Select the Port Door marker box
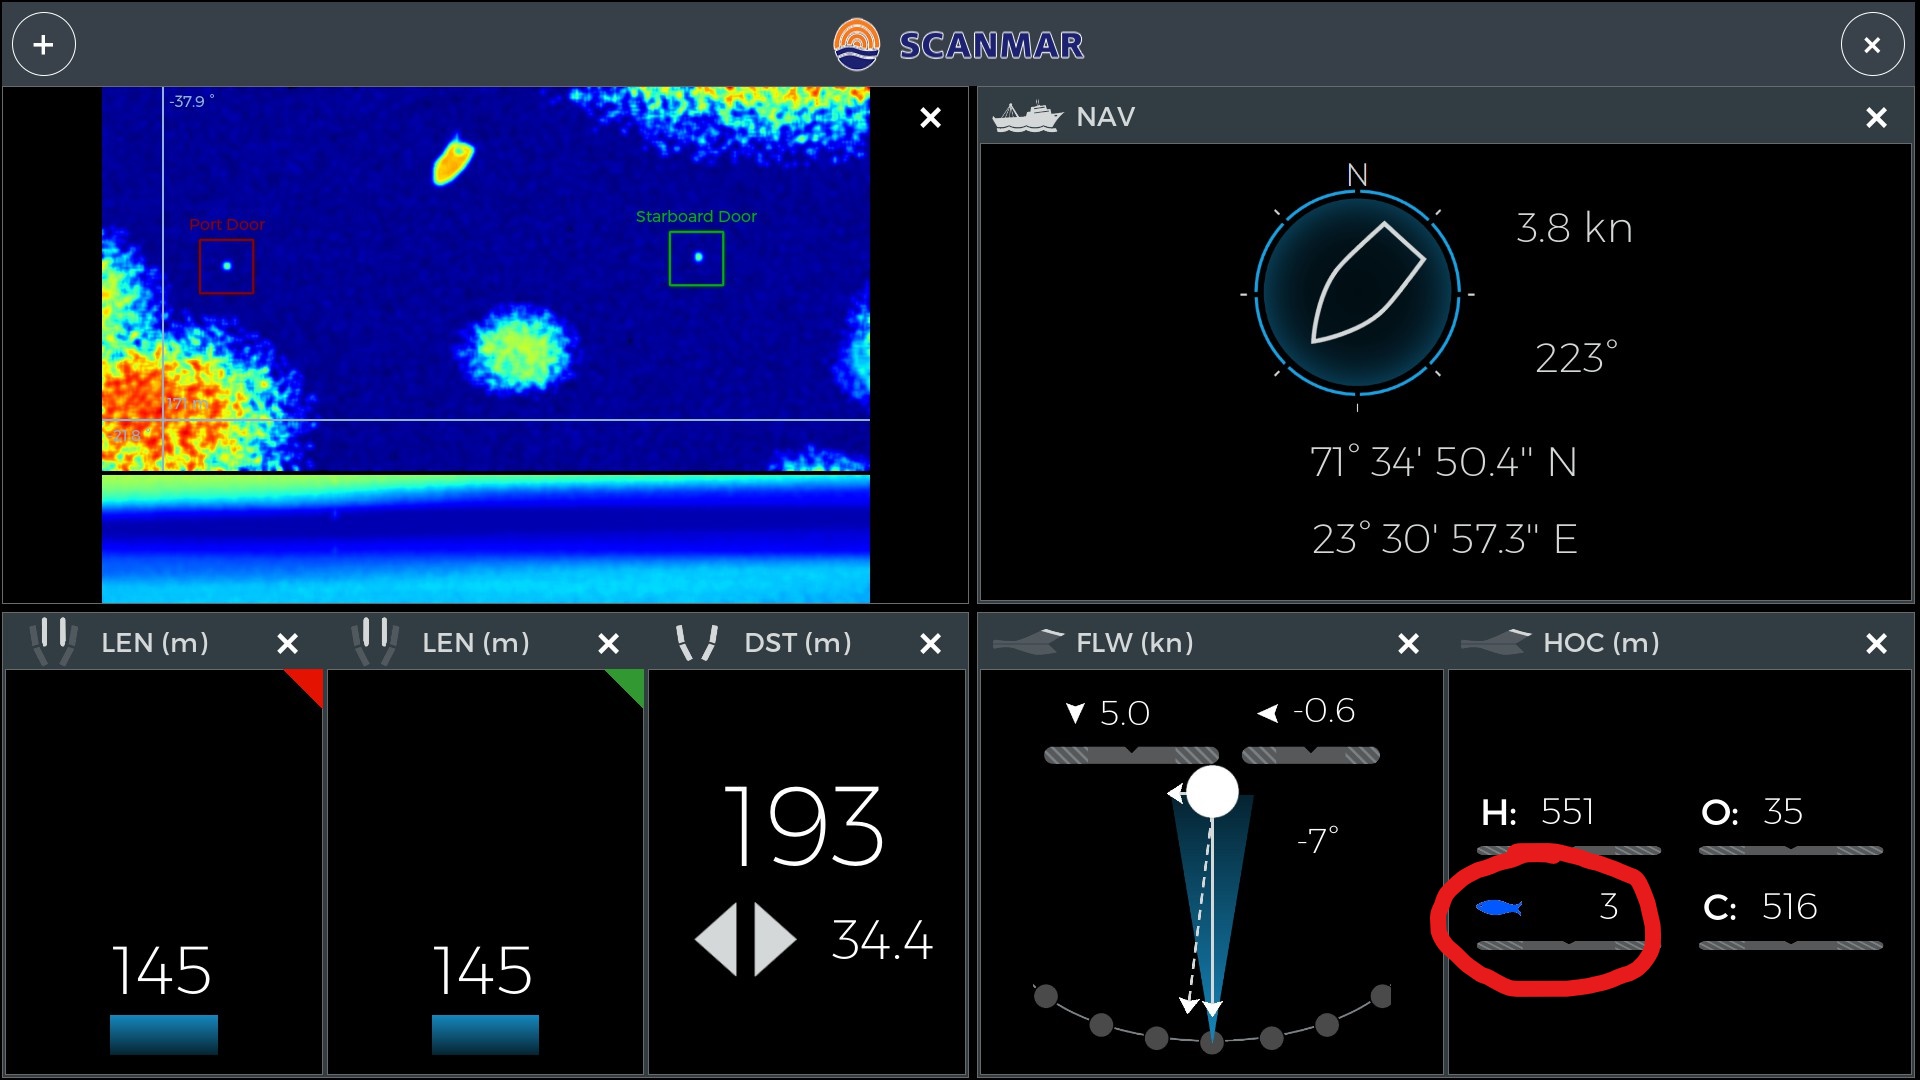 tap(226, 266)
